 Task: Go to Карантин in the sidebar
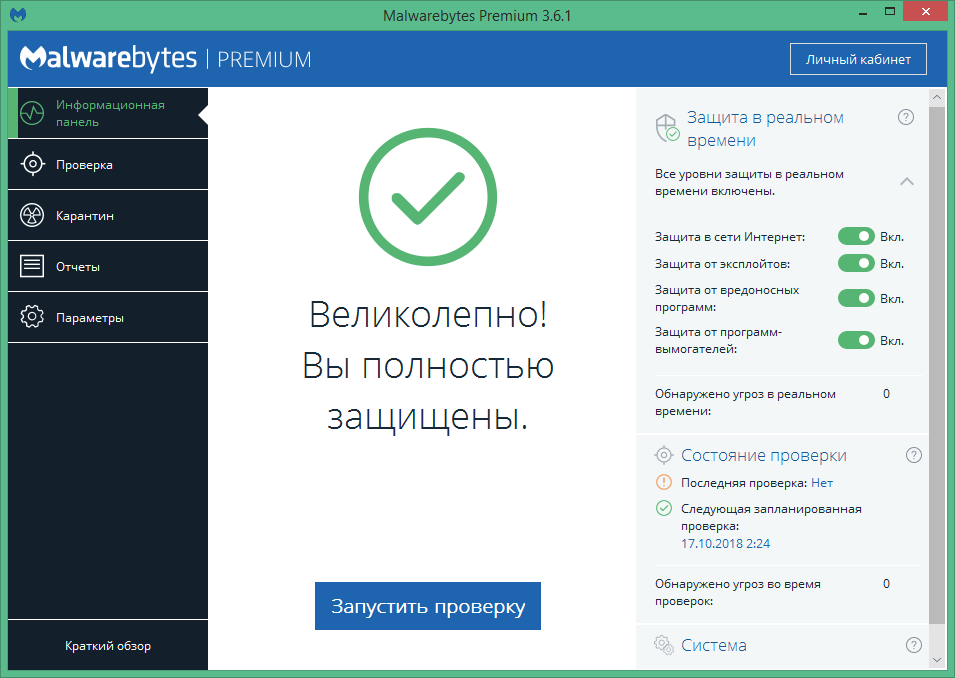click(x=107, y=215)
